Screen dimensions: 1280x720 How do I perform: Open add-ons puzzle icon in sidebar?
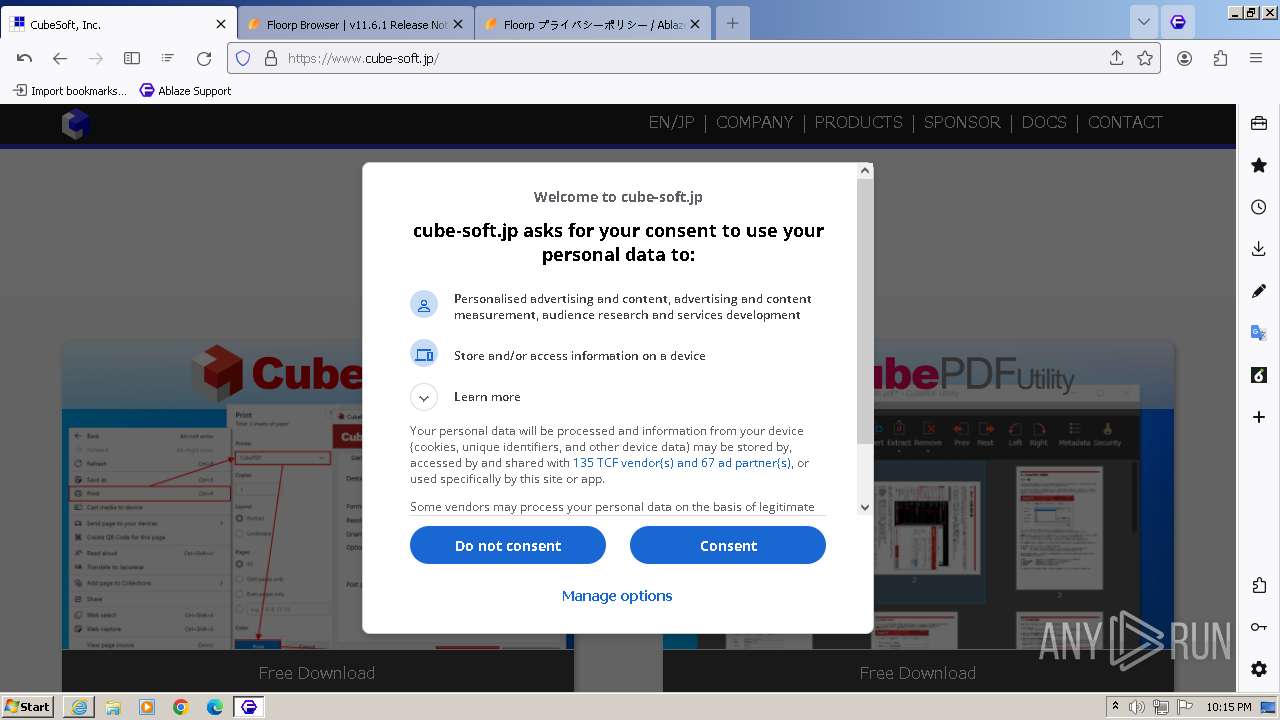click(1259, 585)
